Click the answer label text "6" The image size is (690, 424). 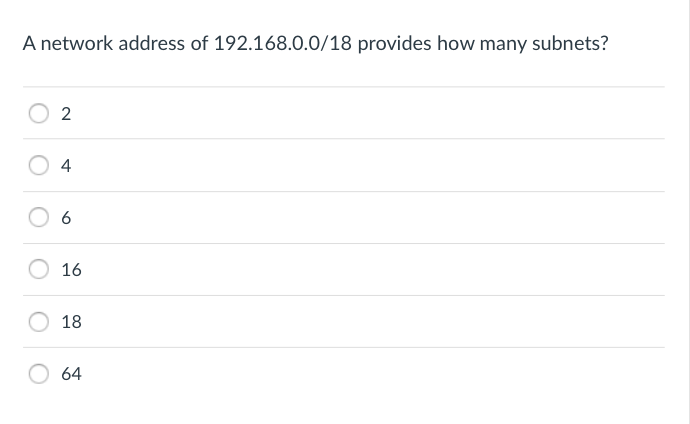[66, 218]
